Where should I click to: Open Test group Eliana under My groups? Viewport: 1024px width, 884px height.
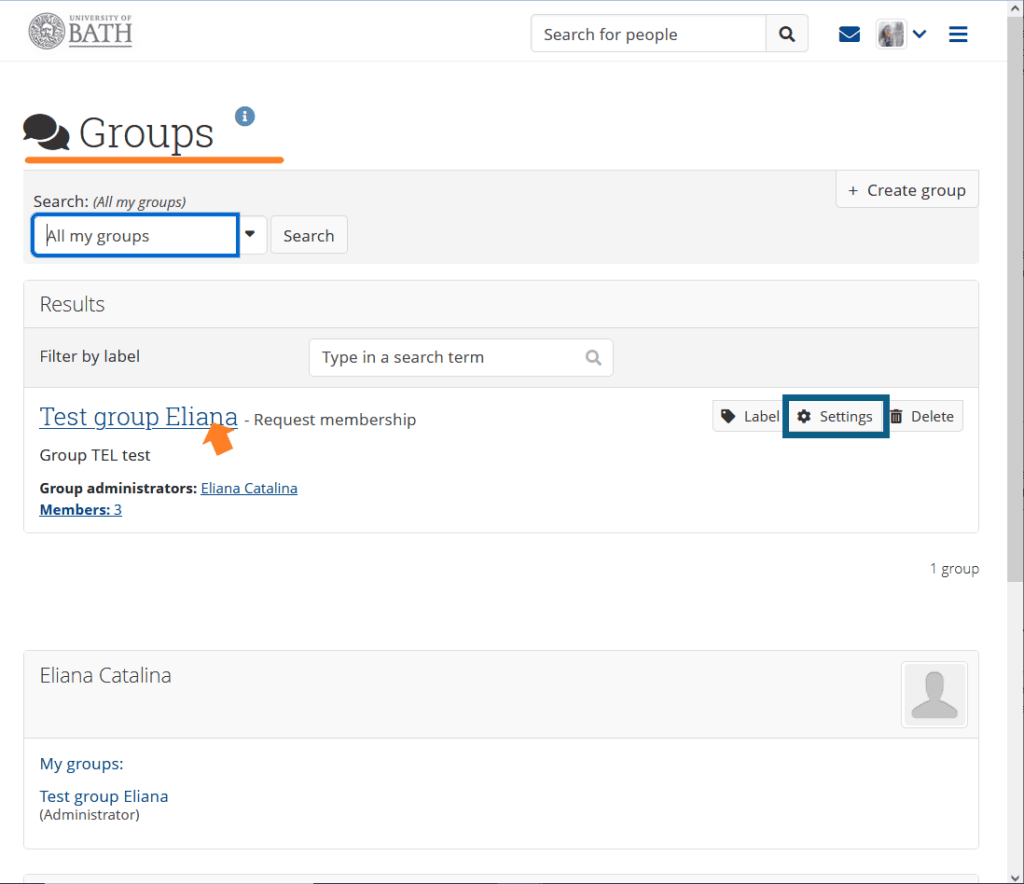pyautogui.click(x=104, y=796)
